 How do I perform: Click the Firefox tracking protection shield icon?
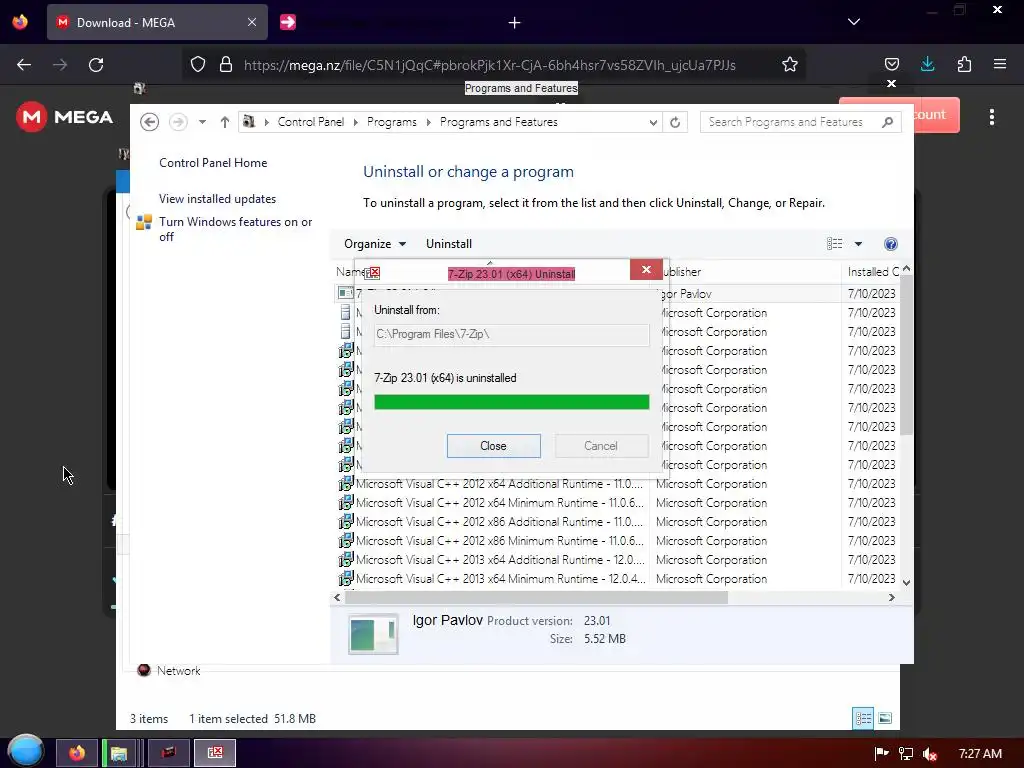(x=198, y=65)
